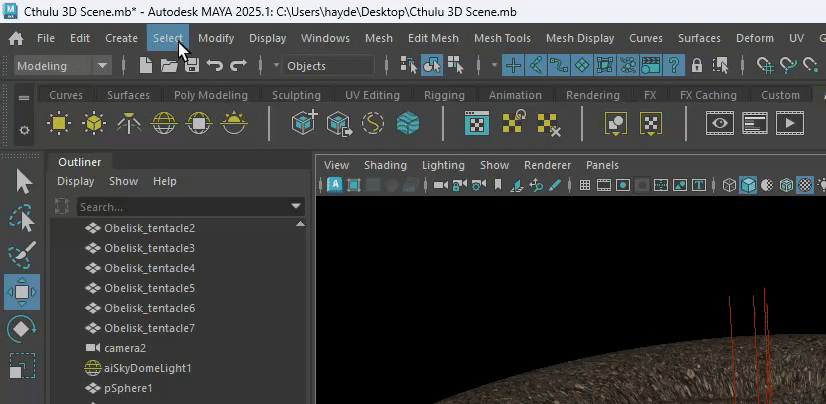Image resolution: width=826 pixels, height=404 pixels.
Task: Select the arrow Select Tool in toolbox
Action: pyautogui.click(x=23, y=182)
